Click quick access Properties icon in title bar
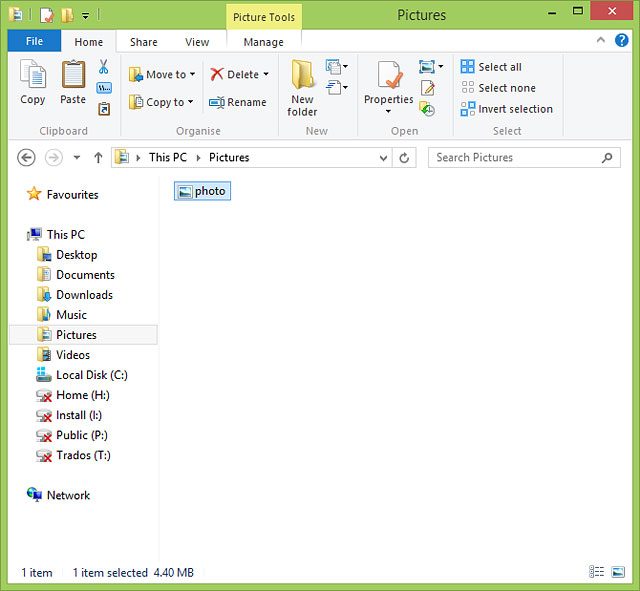640x591 pixels. point(47,16)
